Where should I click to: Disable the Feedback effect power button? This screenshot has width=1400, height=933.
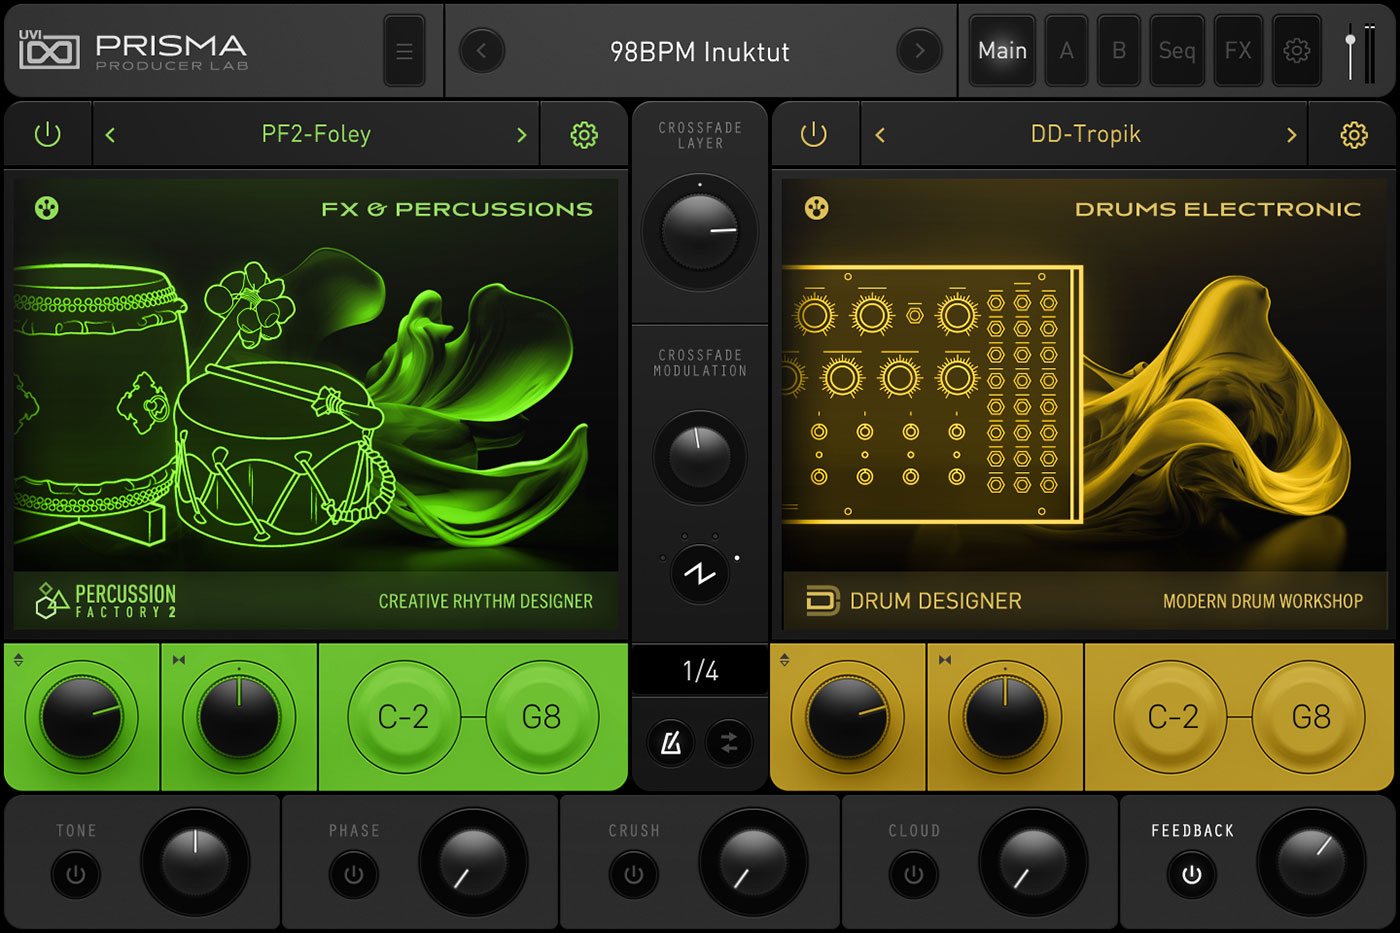pyautogui.click(x=1192, y=875)
